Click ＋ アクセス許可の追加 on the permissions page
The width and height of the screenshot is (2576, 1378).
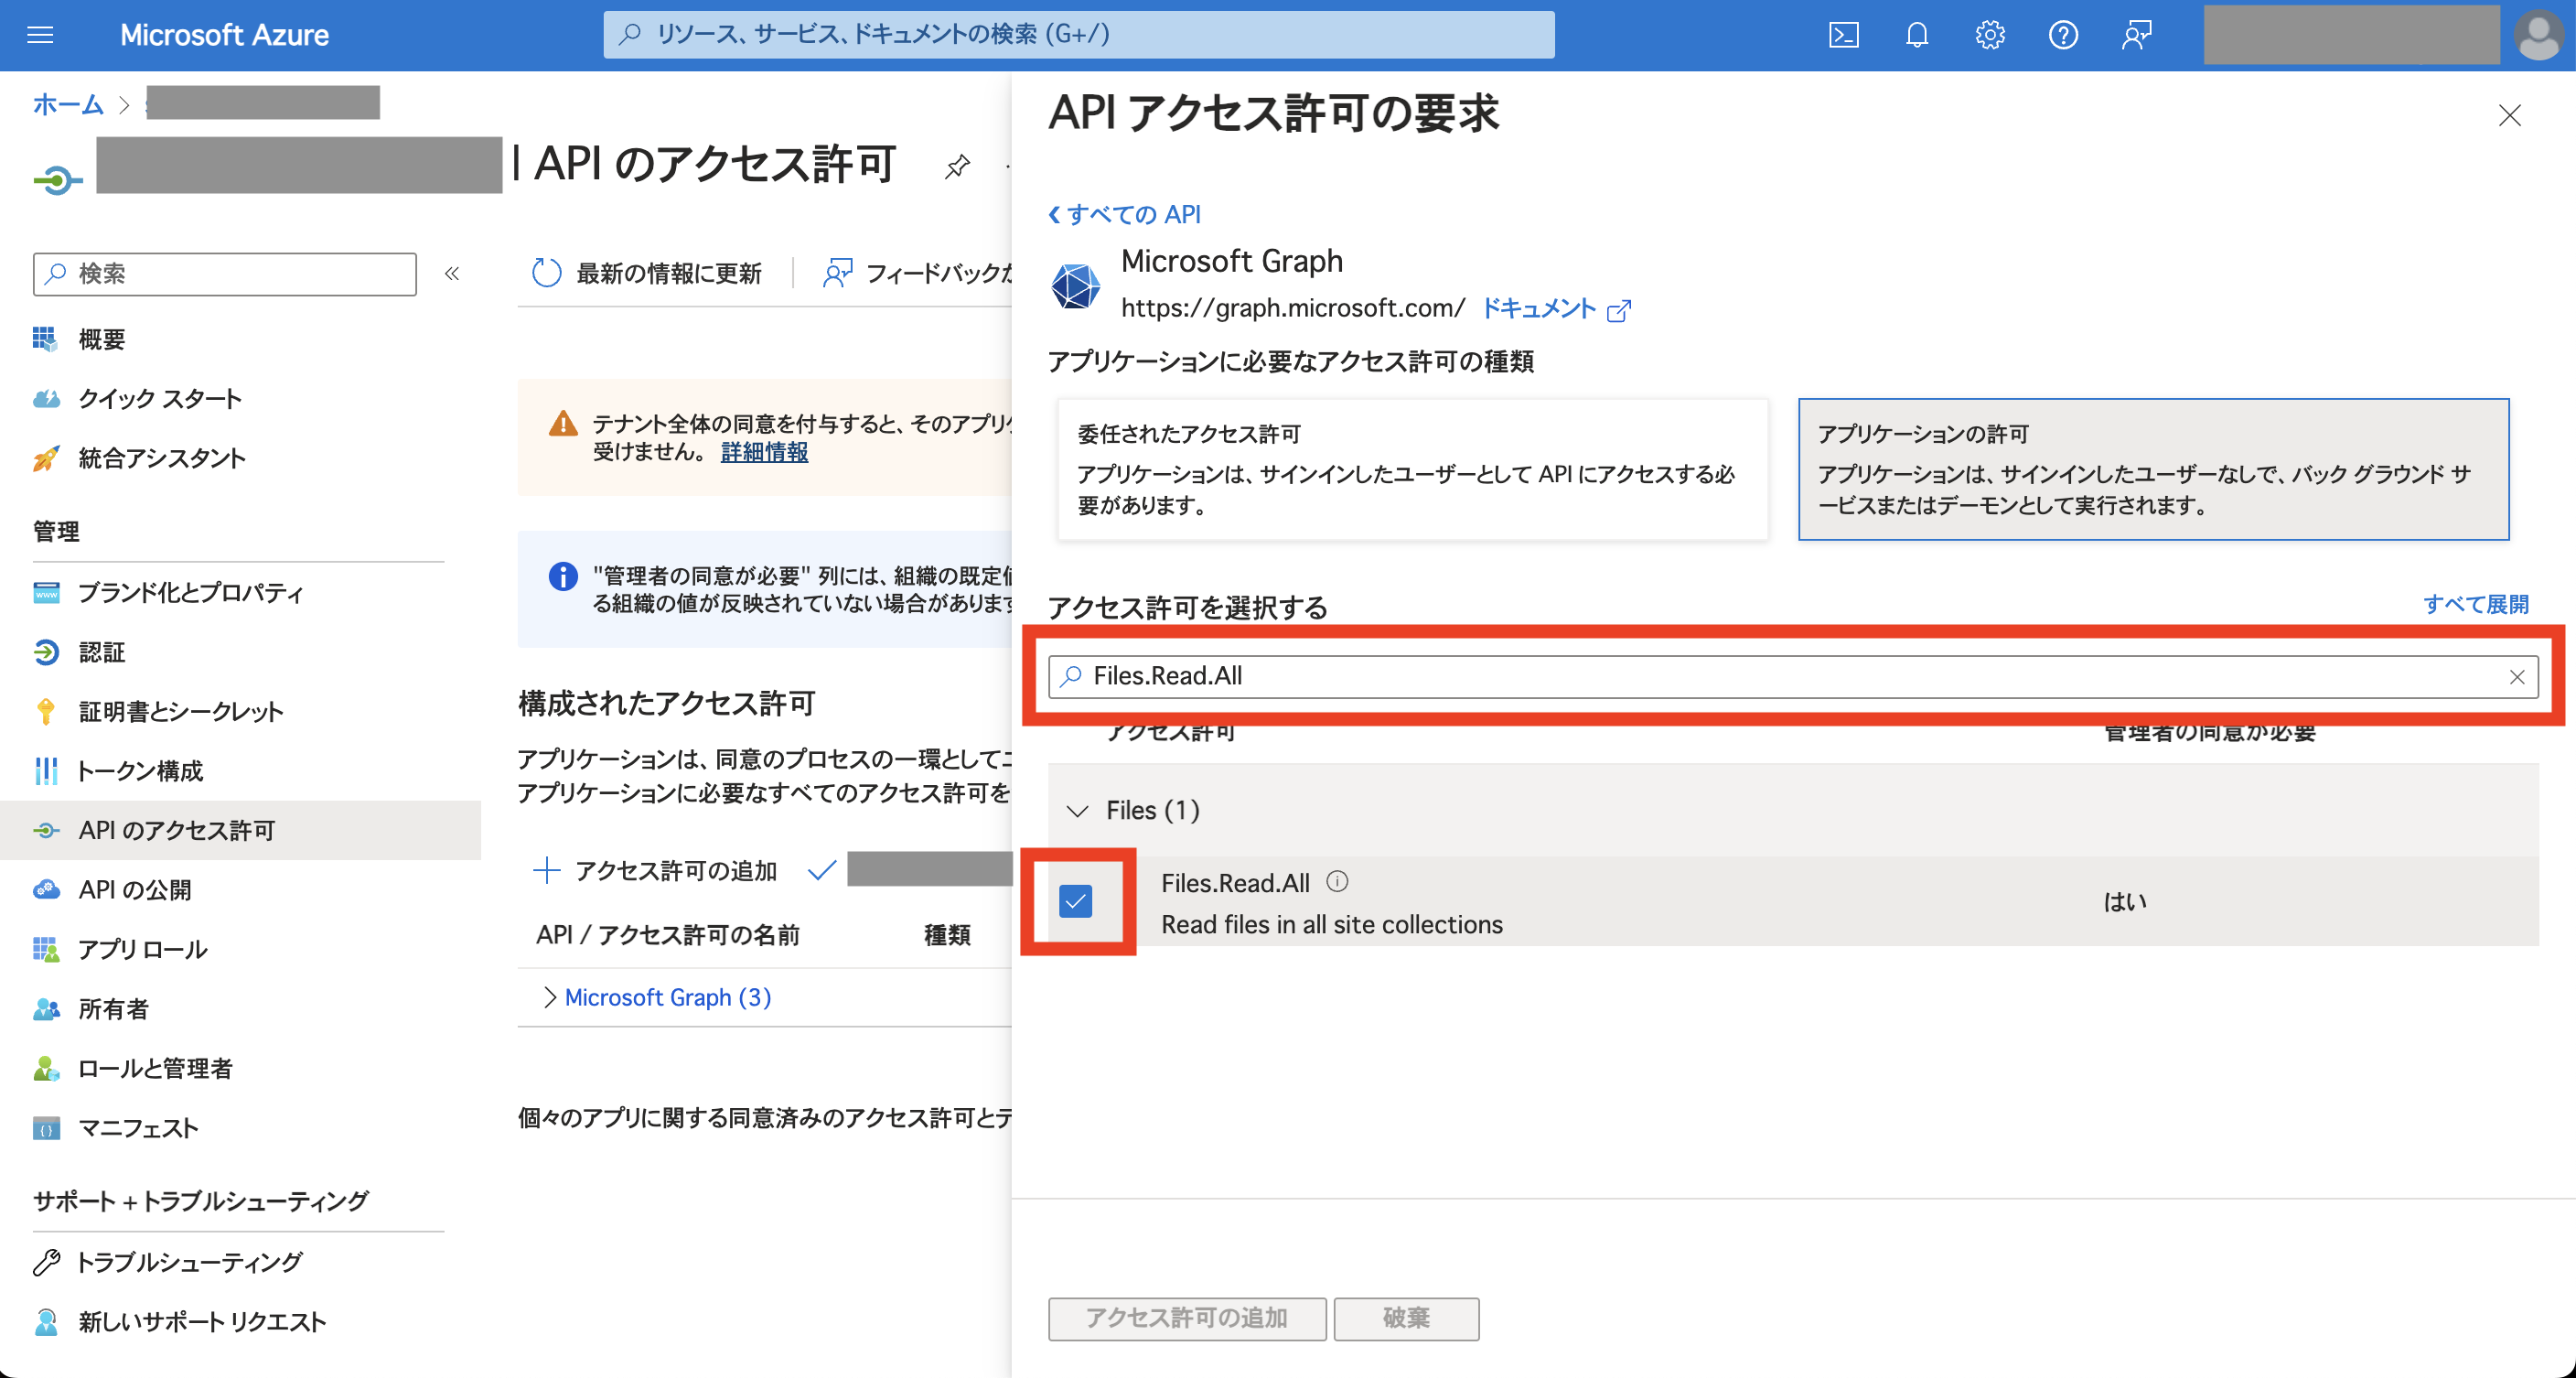[656, 870]
